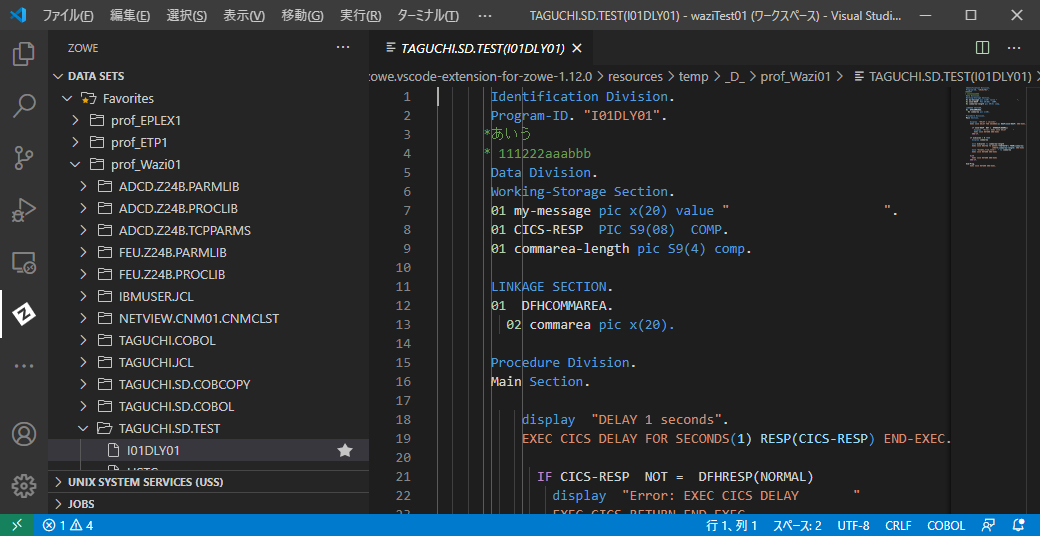Select the I01DLY01 member in tree
This screenshot has height=536, width=1040.
point(208,450)
